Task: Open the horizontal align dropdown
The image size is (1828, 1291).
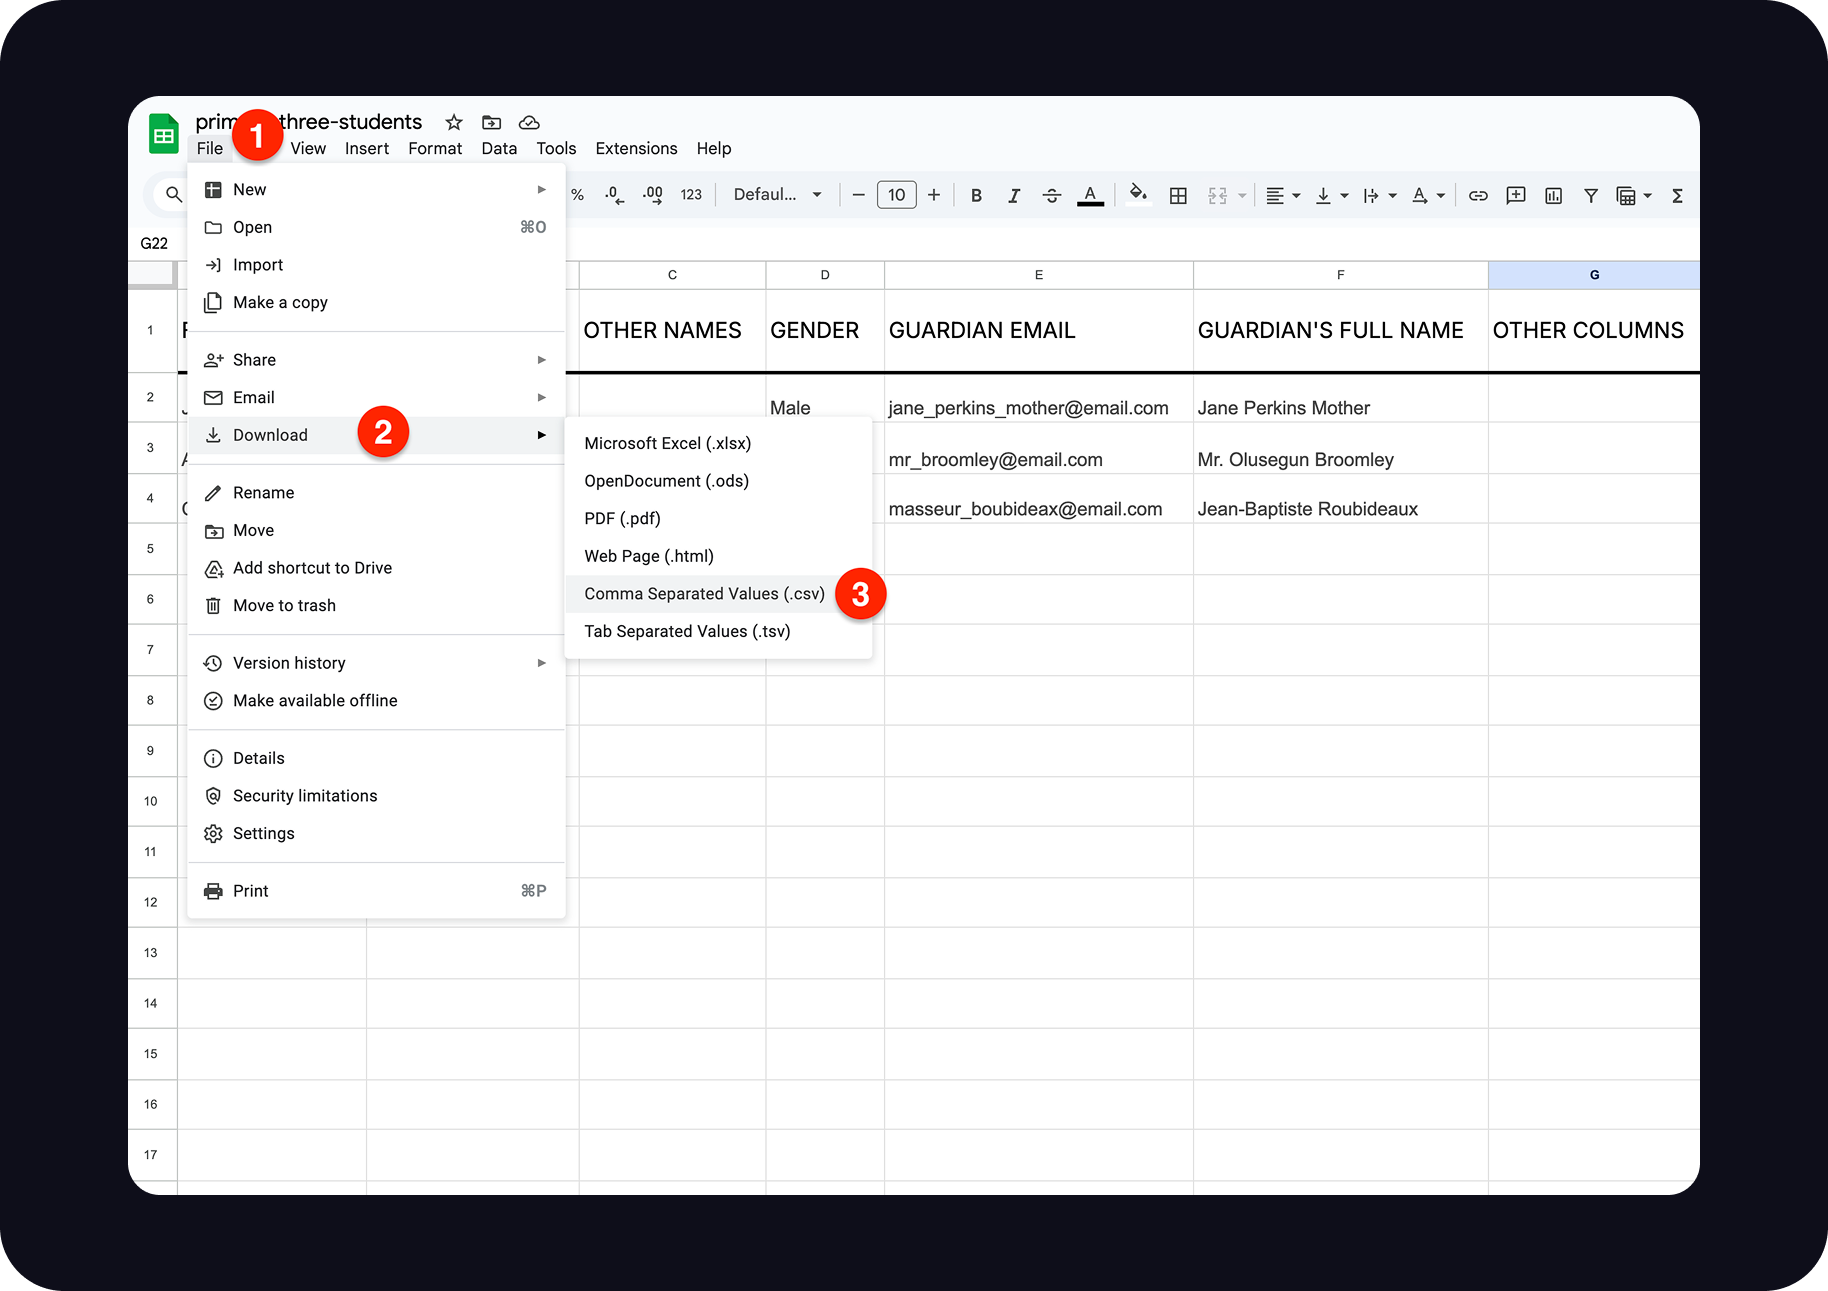Action: [x=1283, y=195]
